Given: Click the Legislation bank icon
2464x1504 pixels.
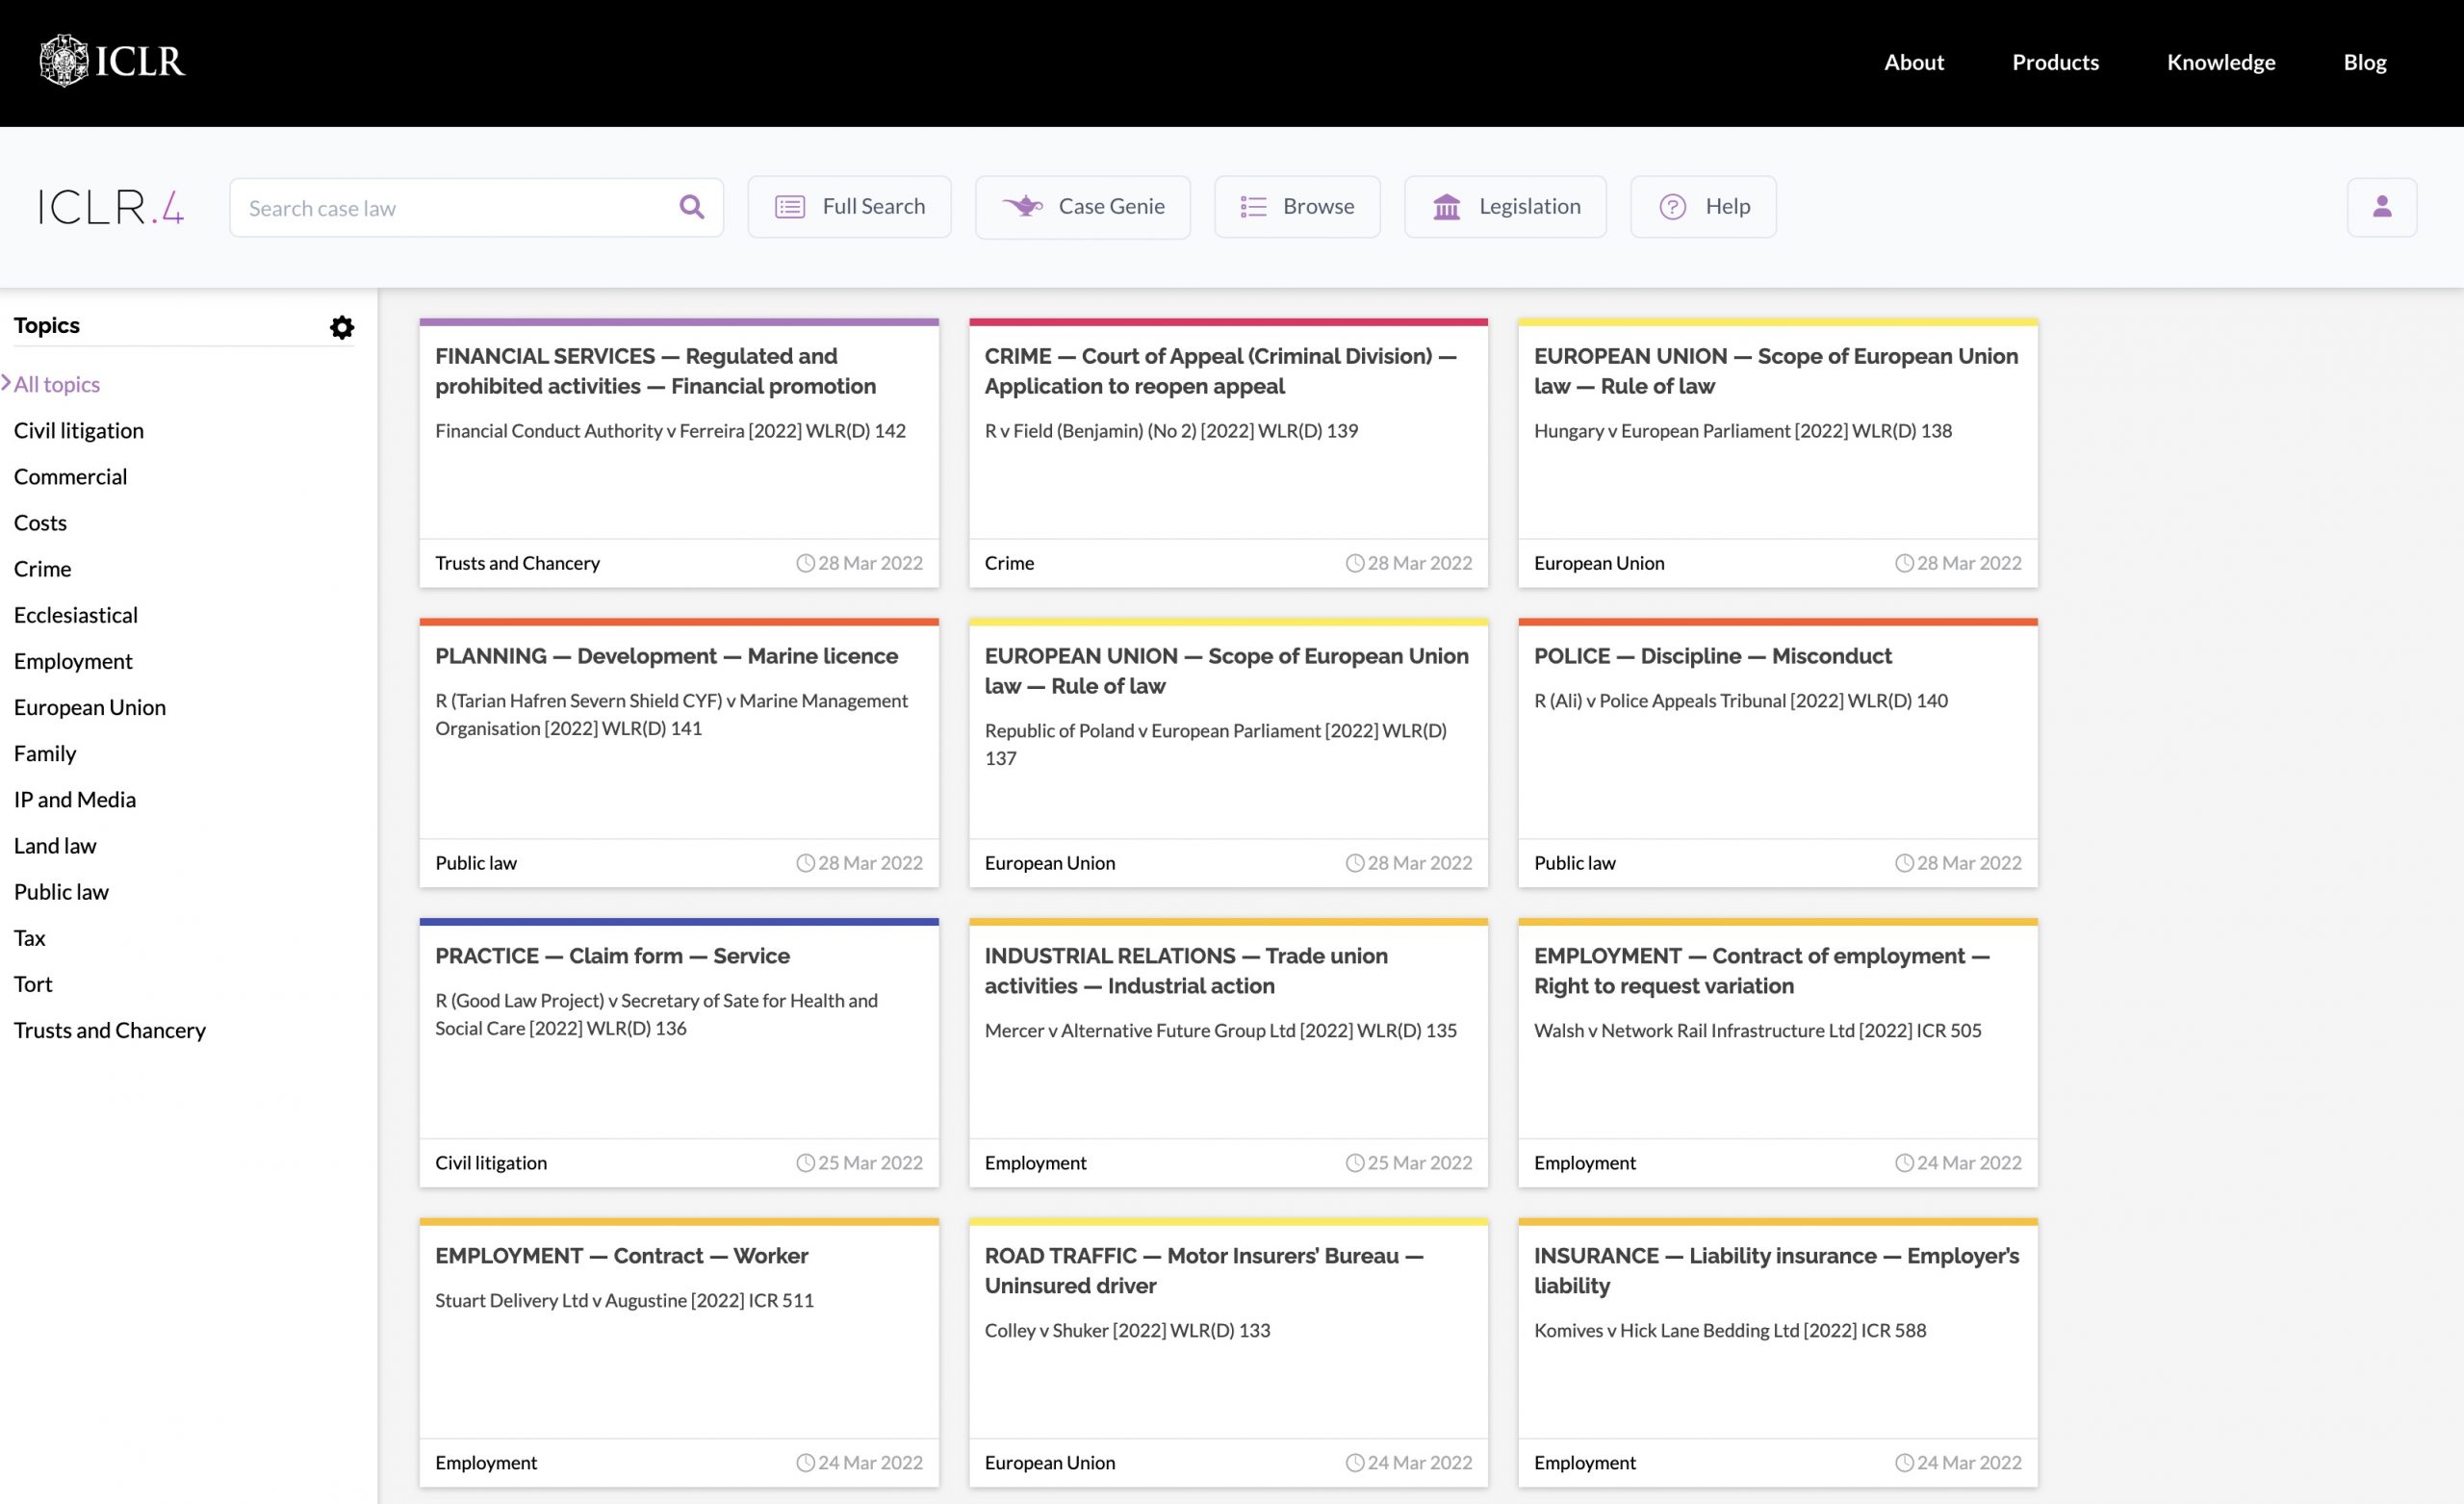Looking at the screenshot, I should [x=1446, y=206].
